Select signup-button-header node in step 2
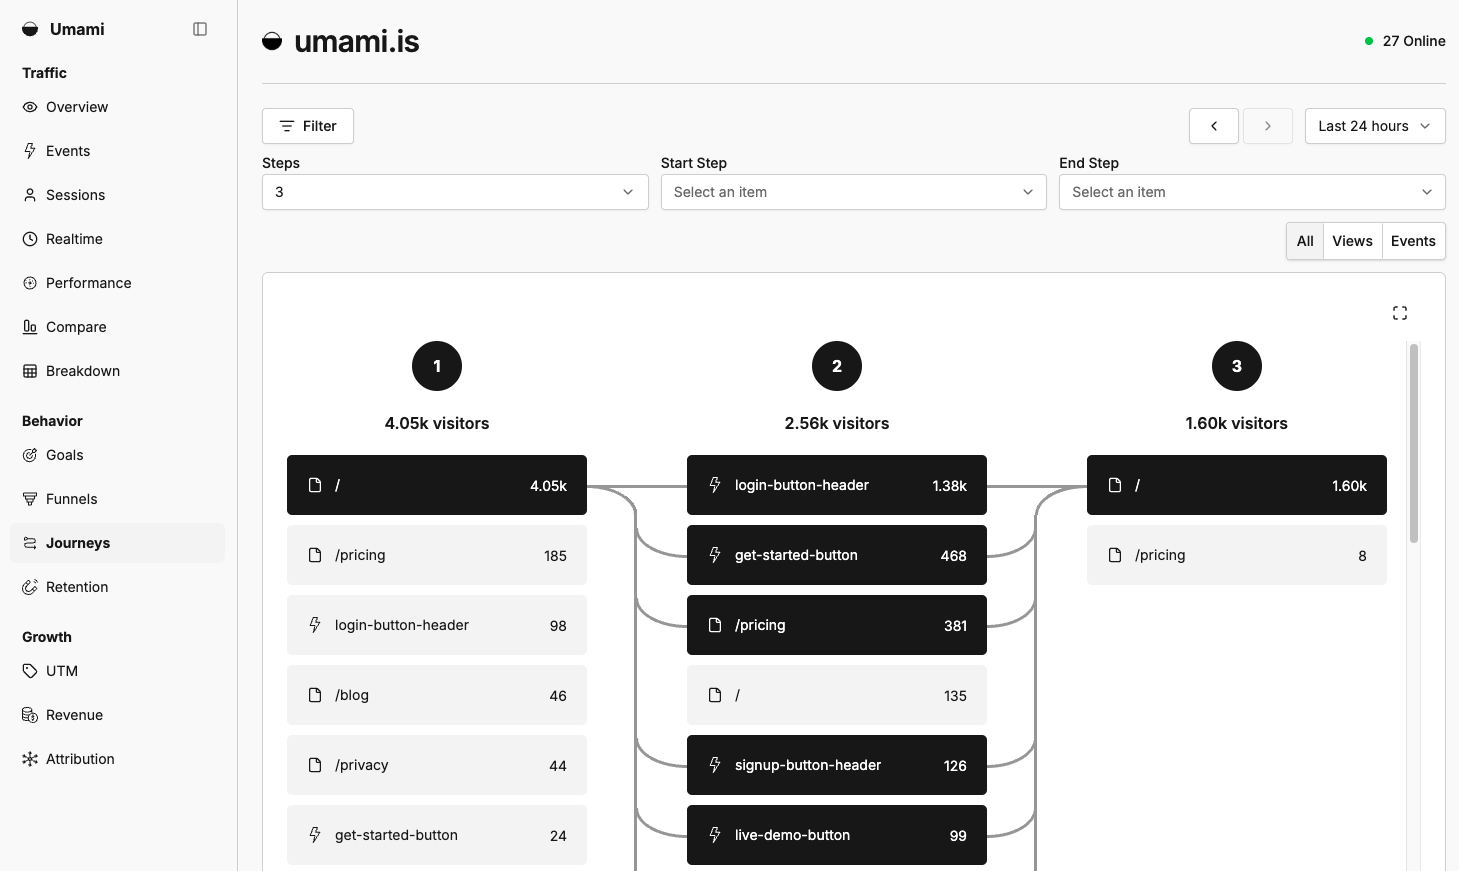The image size is (1459, 871). click(837, 765)
